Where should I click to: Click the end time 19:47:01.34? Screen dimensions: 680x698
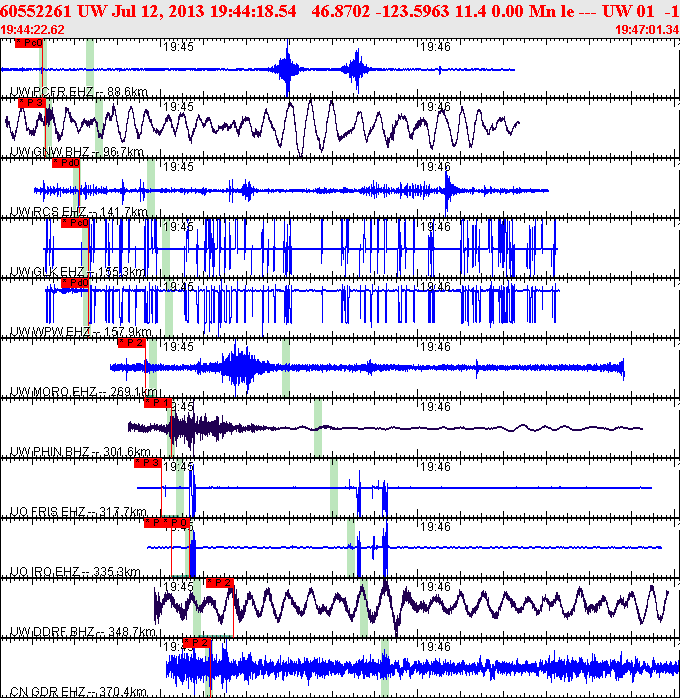coord(647,30)
